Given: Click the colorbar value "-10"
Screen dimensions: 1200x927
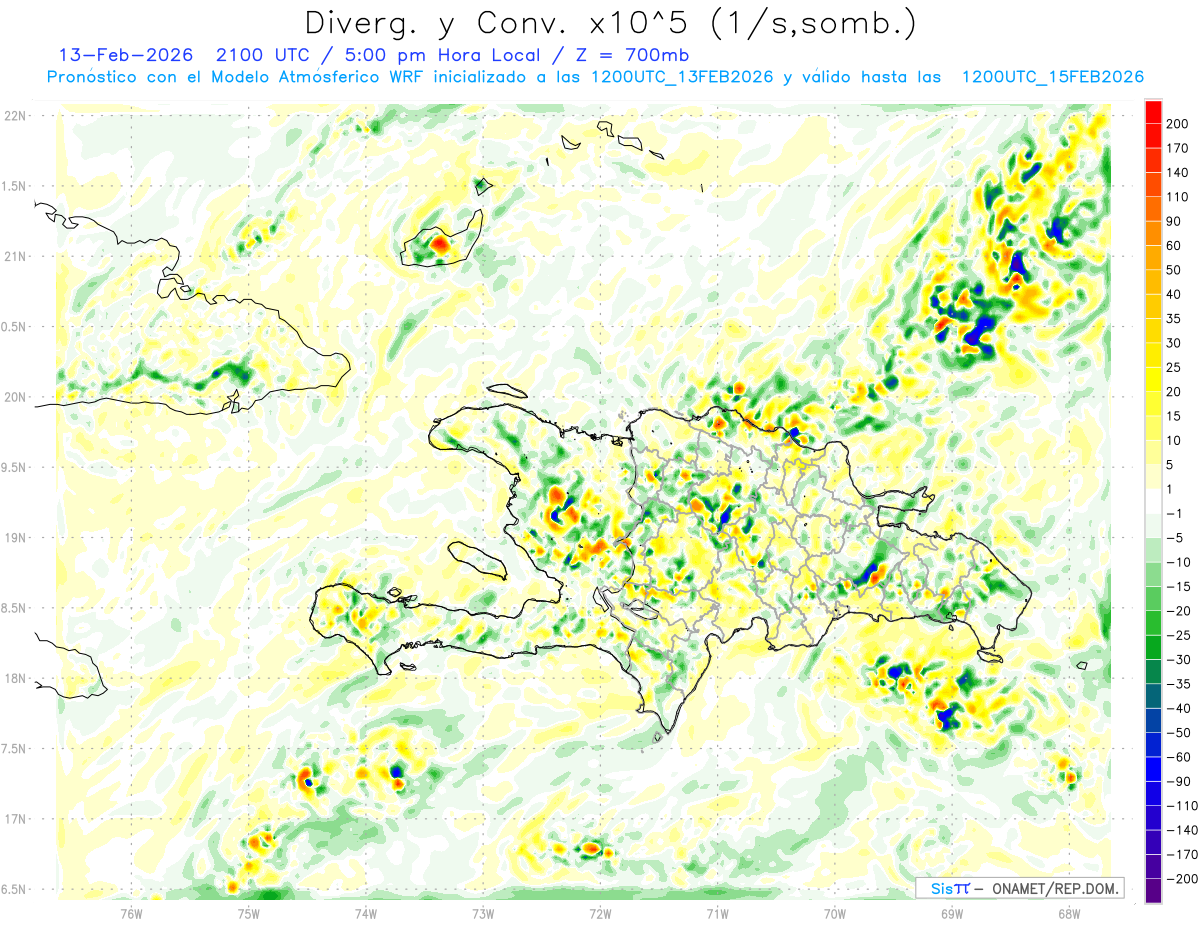Looking at the screenshot, I should coord(1181,563).
